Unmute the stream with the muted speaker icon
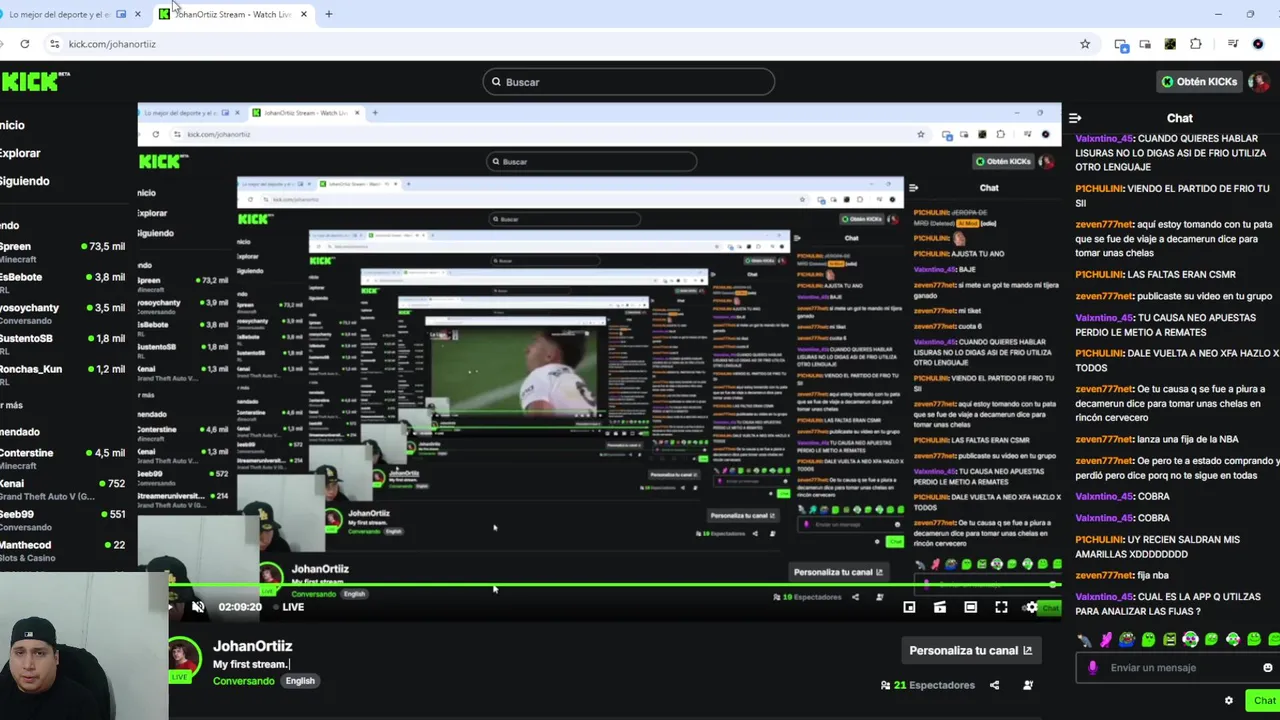The width and height of the screenshot is (1280, 720). click(198, 606)
